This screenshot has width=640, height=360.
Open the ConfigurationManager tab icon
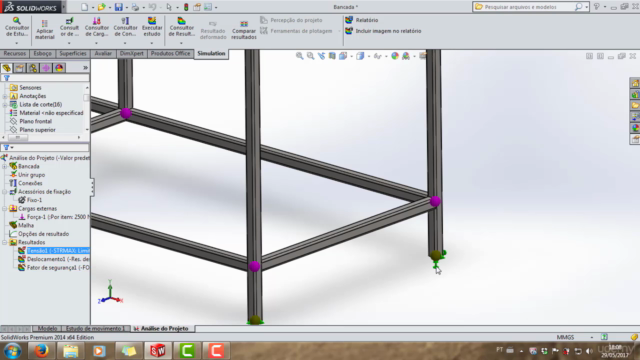[x=33, y=68]
